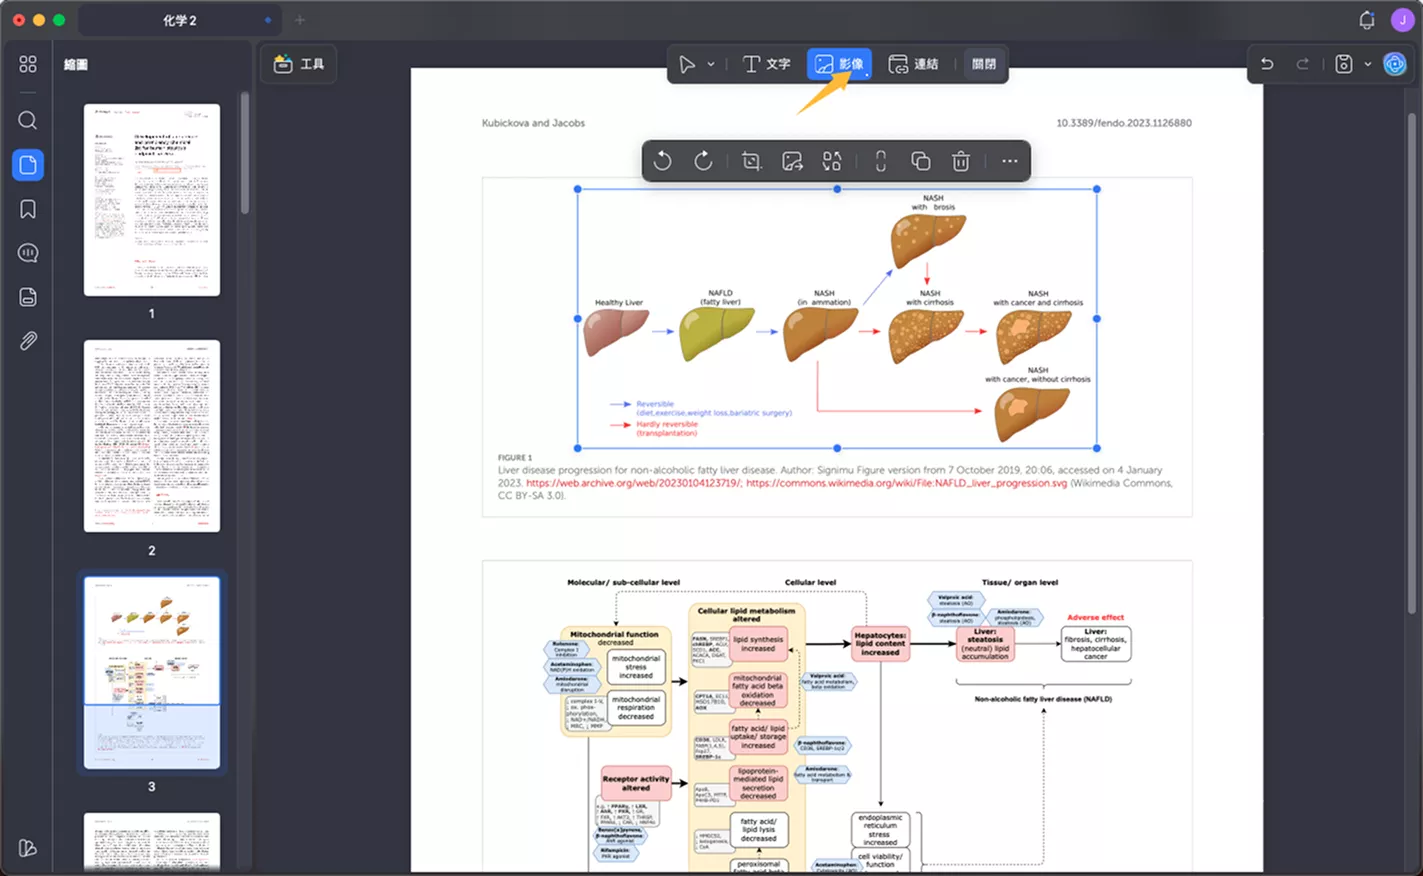Click the layers icon at sidebar bottom
This screenshot has width=1423, height=876.
pyautogui.click(x=28, y=848)
